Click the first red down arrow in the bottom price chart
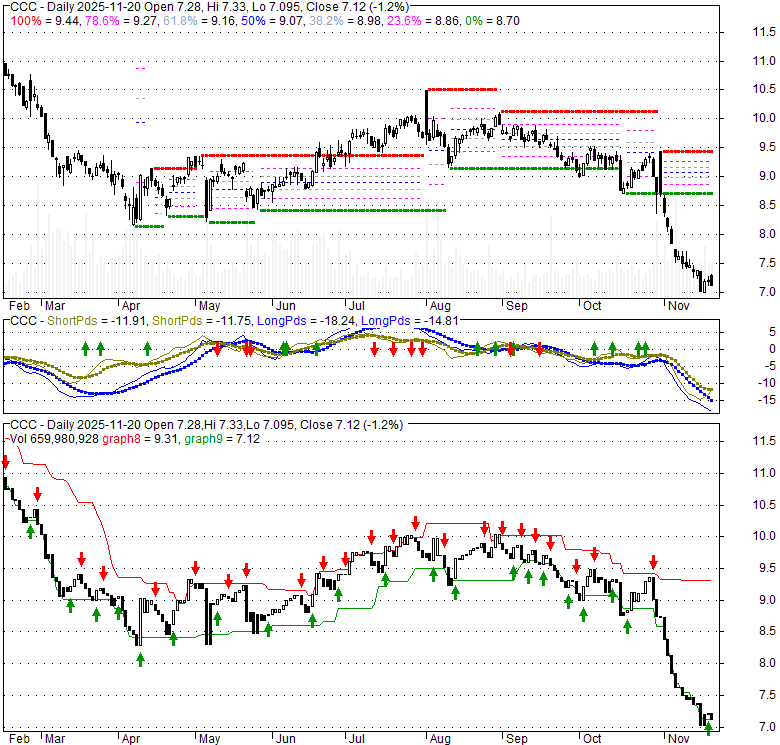 [x=6, y=462]
